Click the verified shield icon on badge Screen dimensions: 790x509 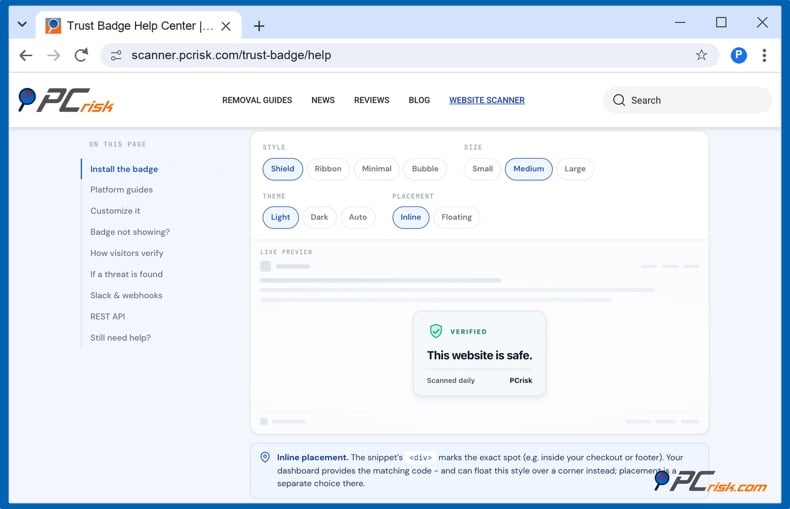point(436,331)
